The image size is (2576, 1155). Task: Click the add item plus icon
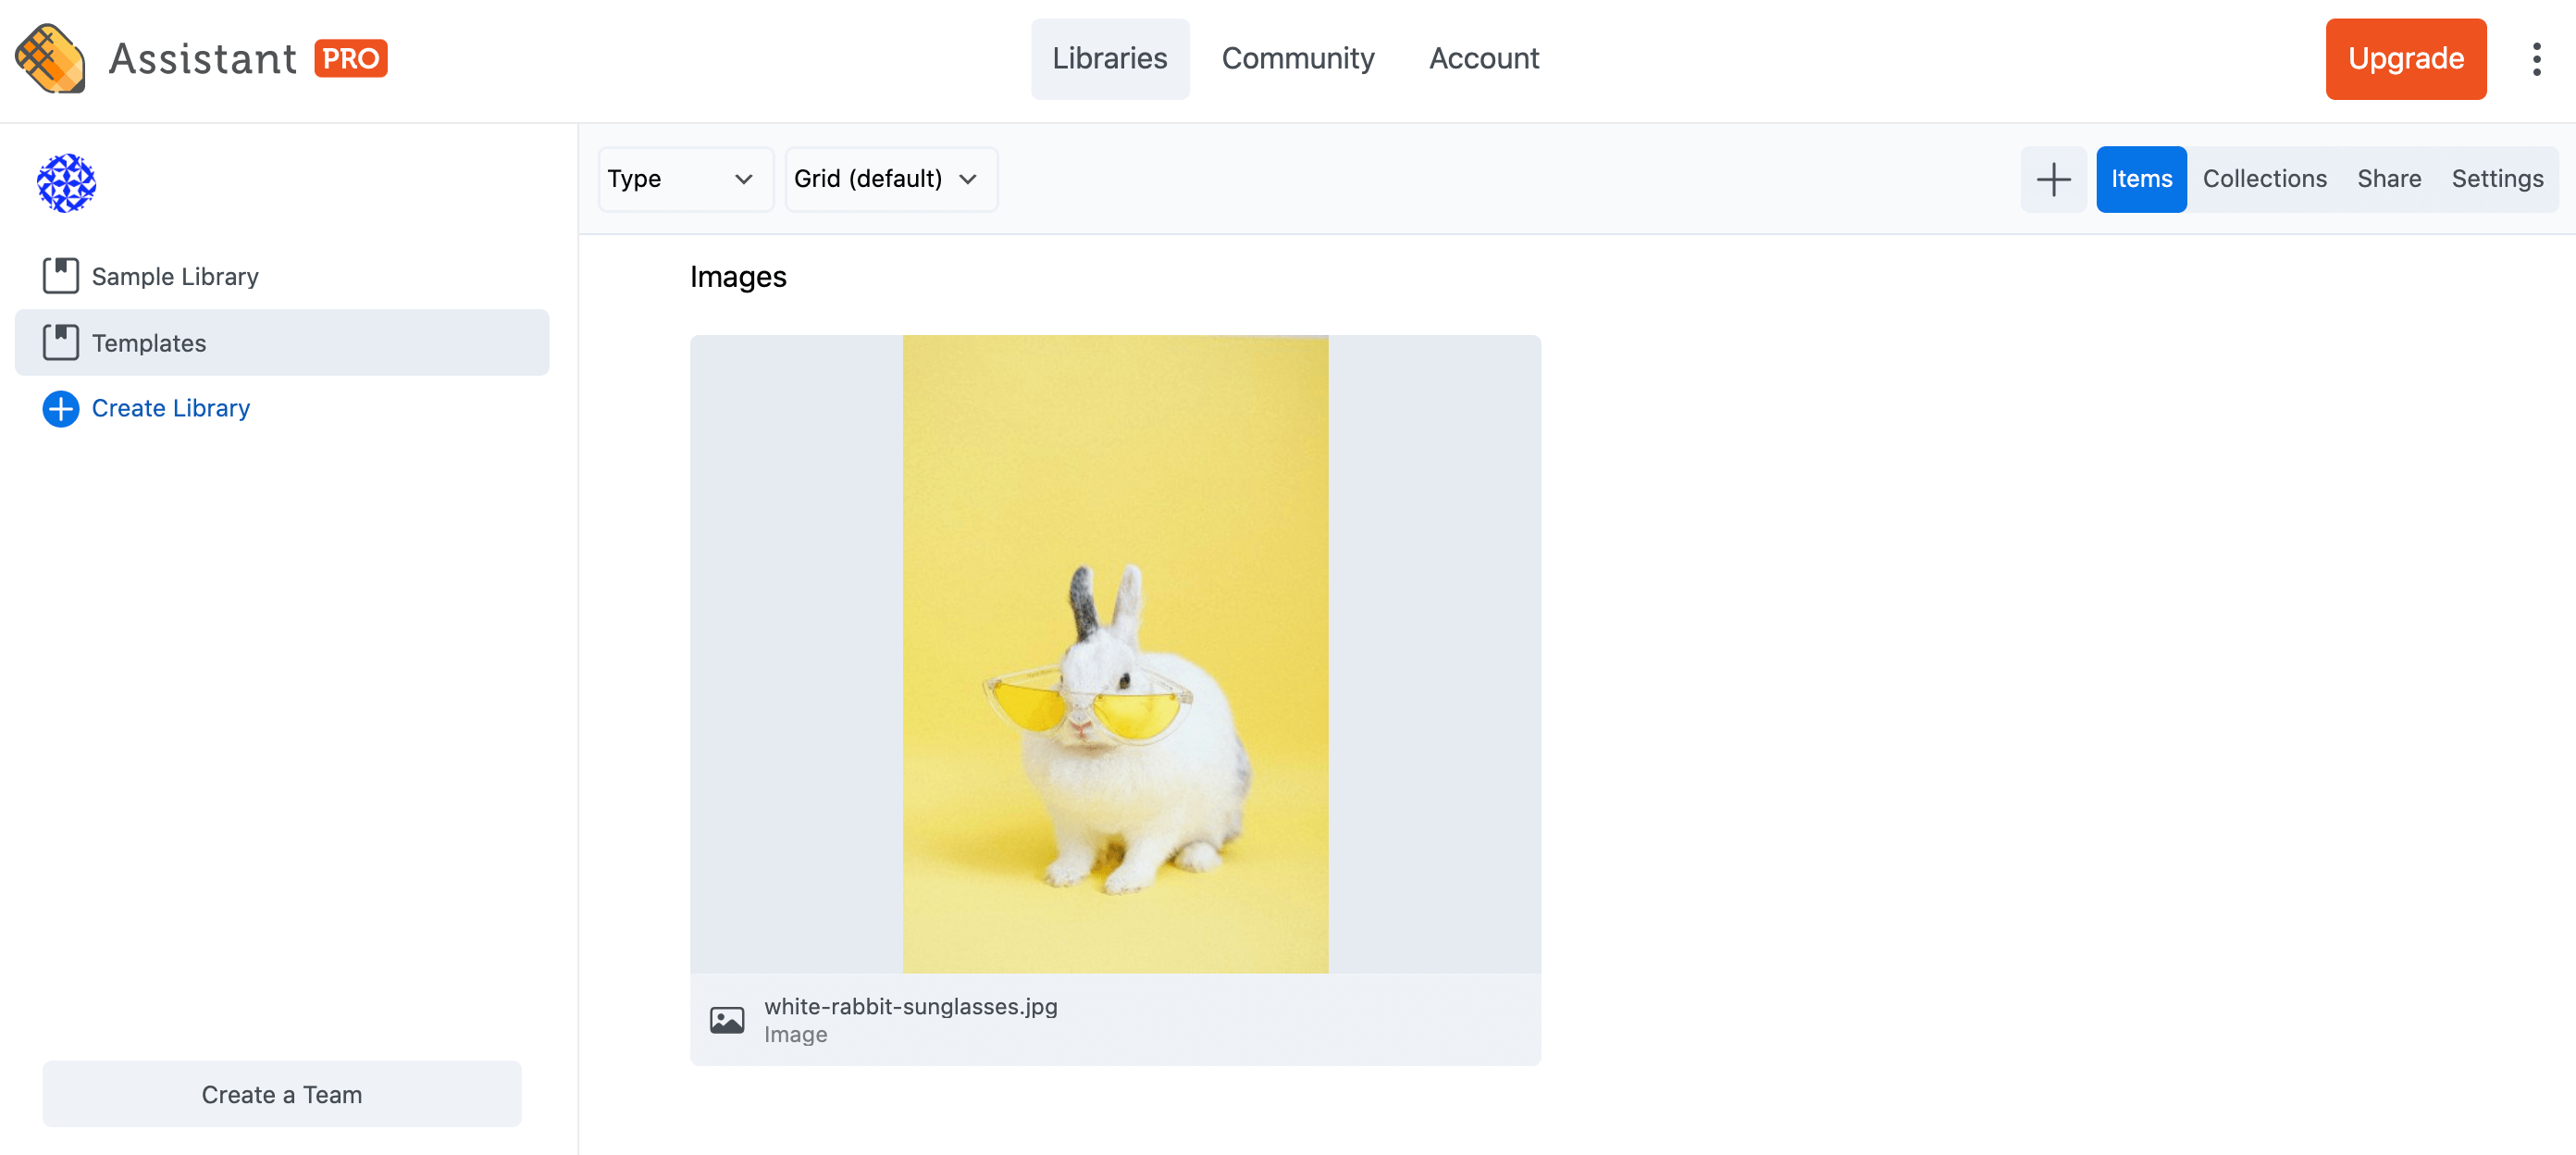pos(2055,178)
